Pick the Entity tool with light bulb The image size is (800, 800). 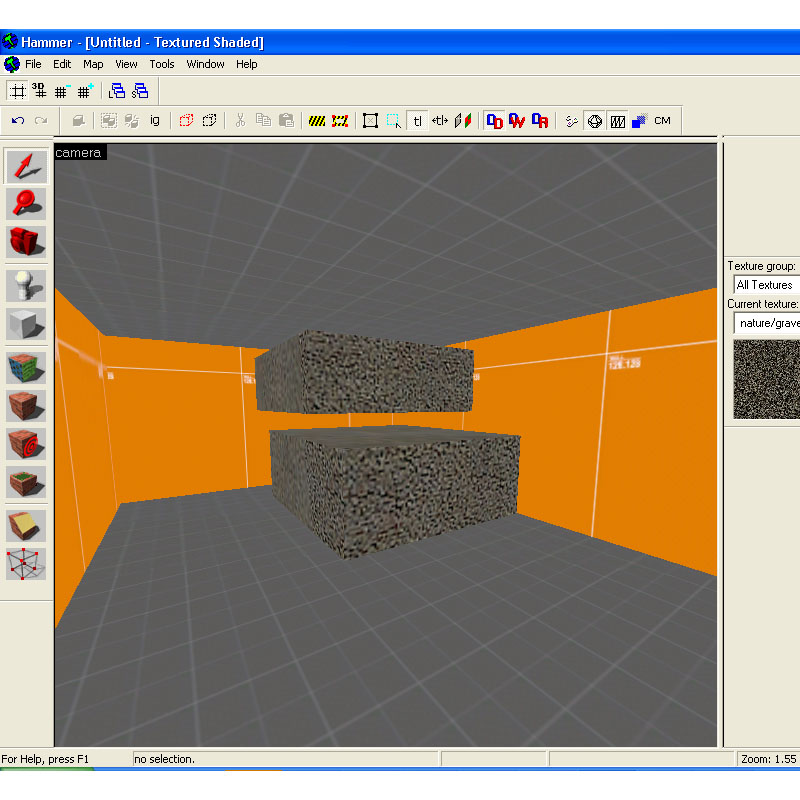coord(27,286)
